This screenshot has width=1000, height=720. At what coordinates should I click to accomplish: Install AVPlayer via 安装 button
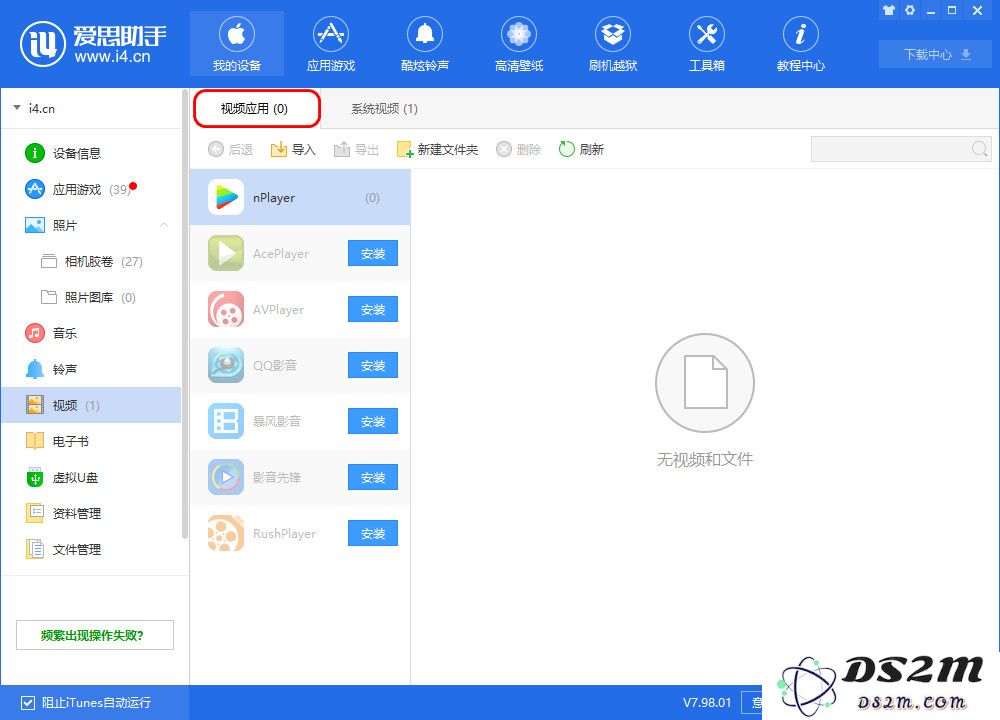372,309
